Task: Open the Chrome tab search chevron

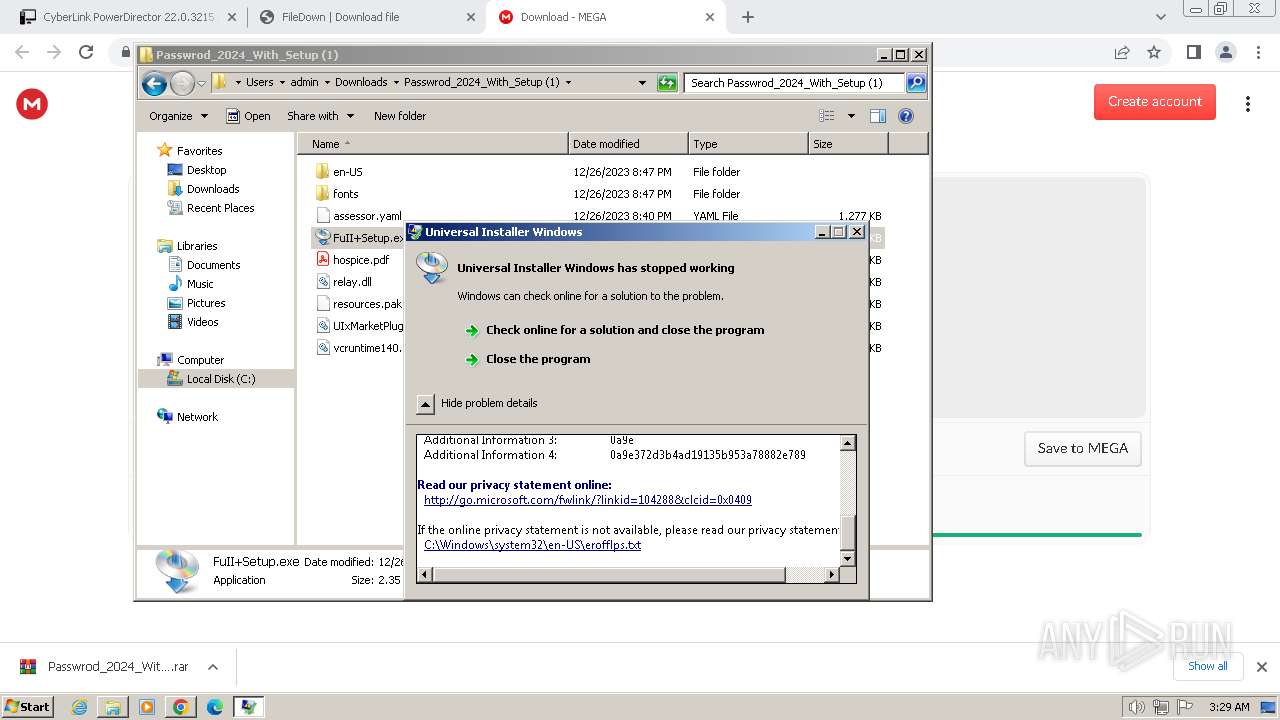Action: tap(1161, 17)
